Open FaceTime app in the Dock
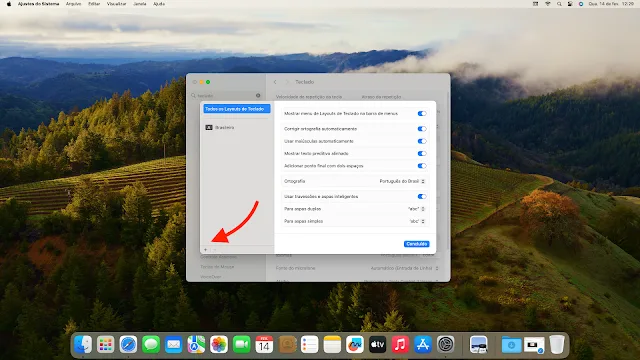 click(242, 345)
